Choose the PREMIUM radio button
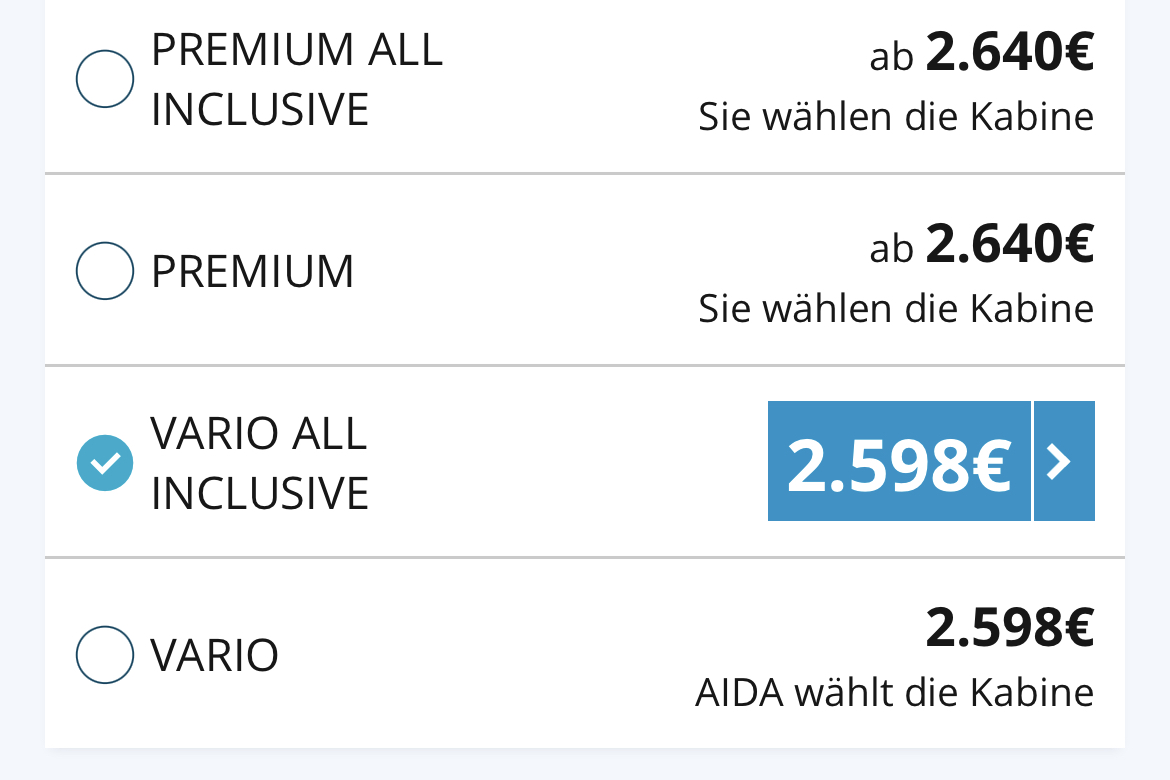 (105, 271)
